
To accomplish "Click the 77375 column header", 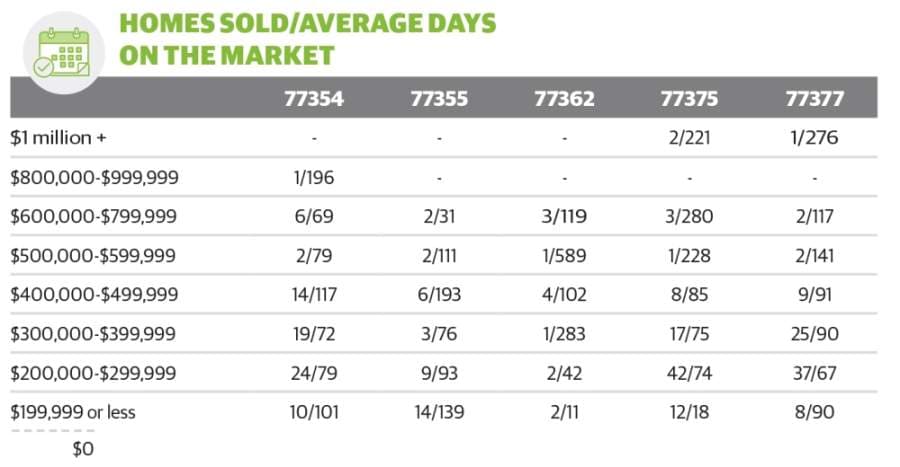I will pyautogui.click(x=689, y=99).
